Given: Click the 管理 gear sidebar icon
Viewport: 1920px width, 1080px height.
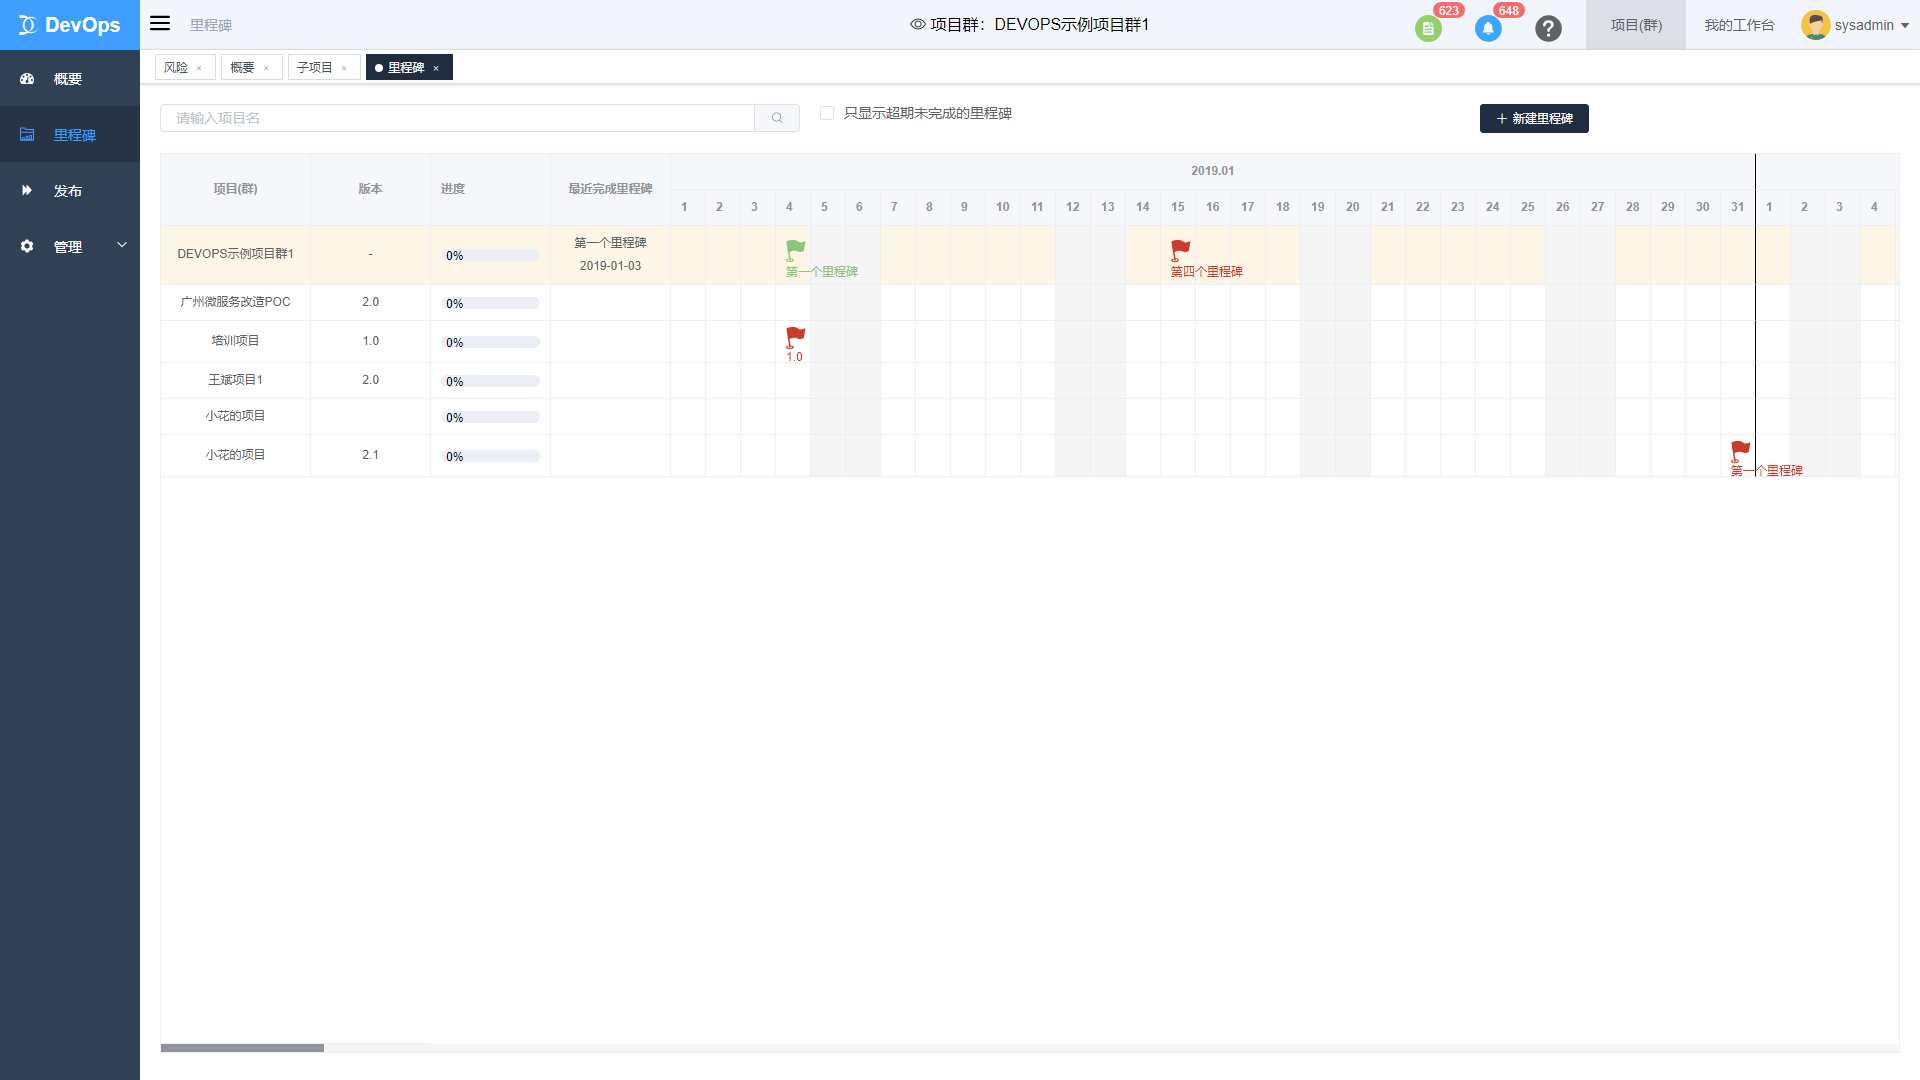Looking at the screenshot, I should click(x=27, y=247).
